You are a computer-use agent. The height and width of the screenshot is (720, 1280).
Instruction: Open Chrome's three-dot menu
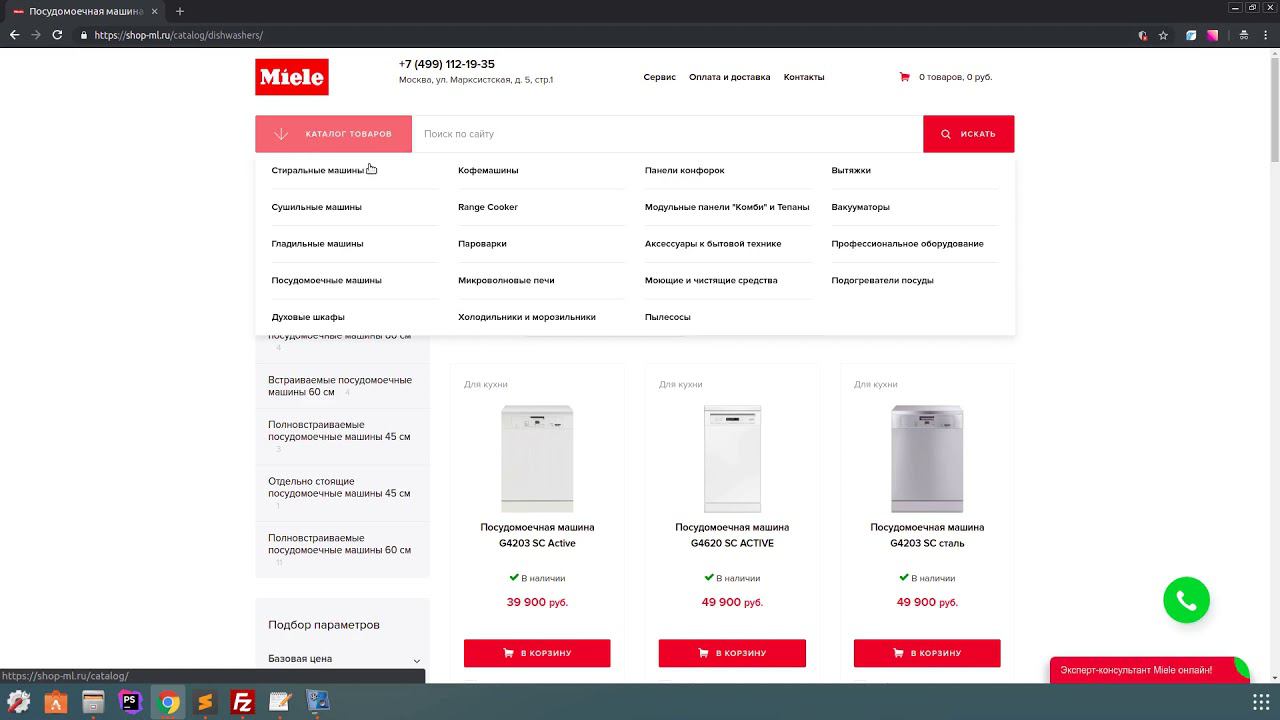[1266, 35]
